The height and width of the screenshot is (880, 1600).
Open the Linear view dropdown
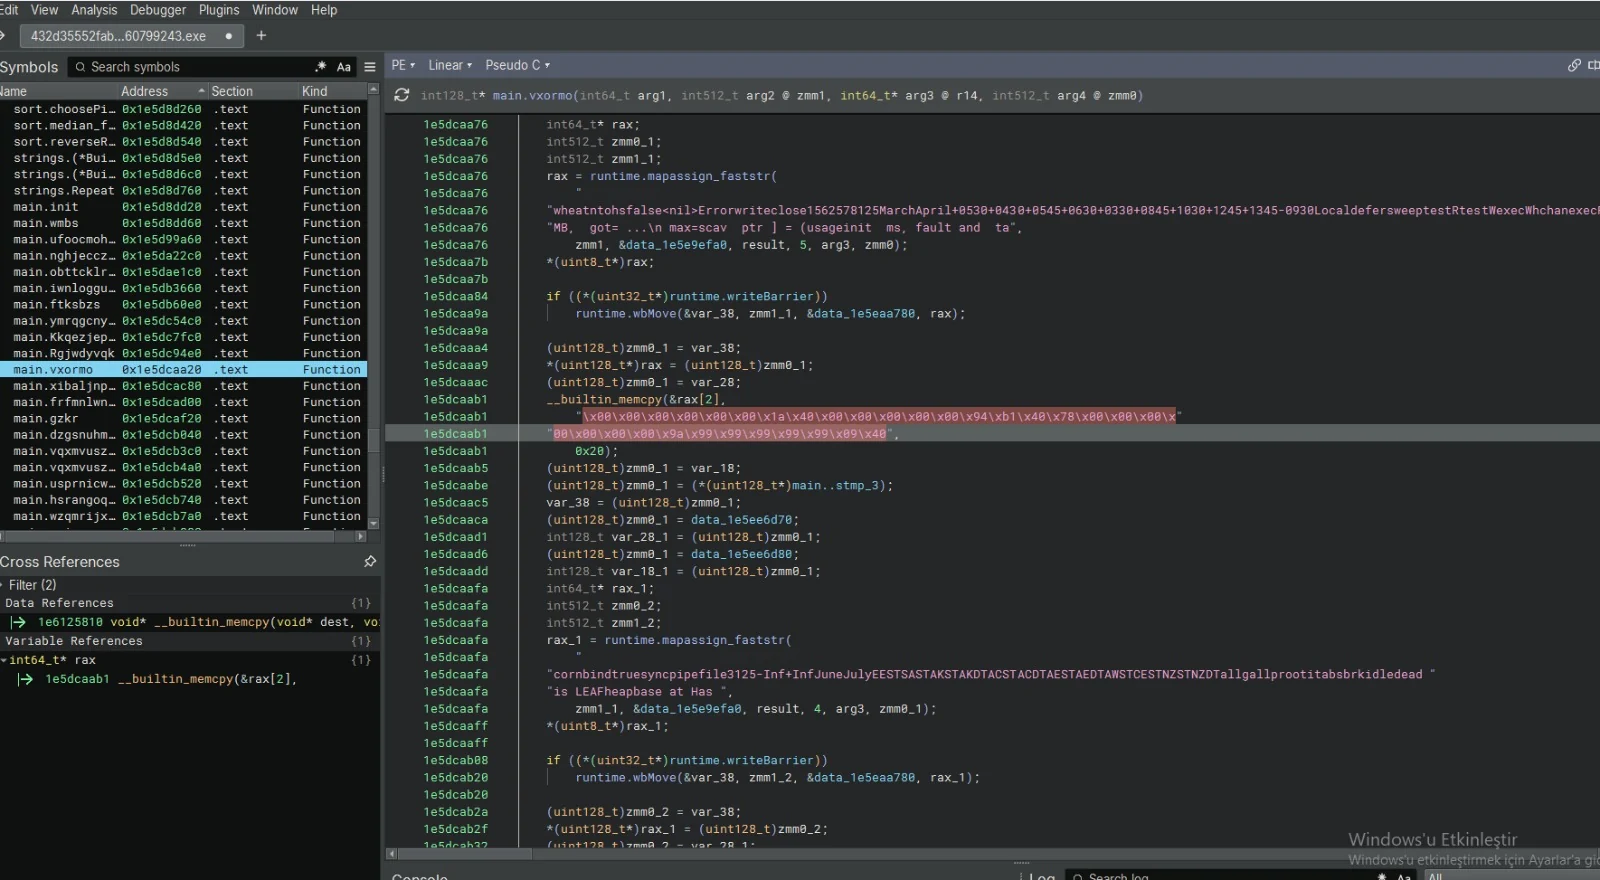coord(450,65)
